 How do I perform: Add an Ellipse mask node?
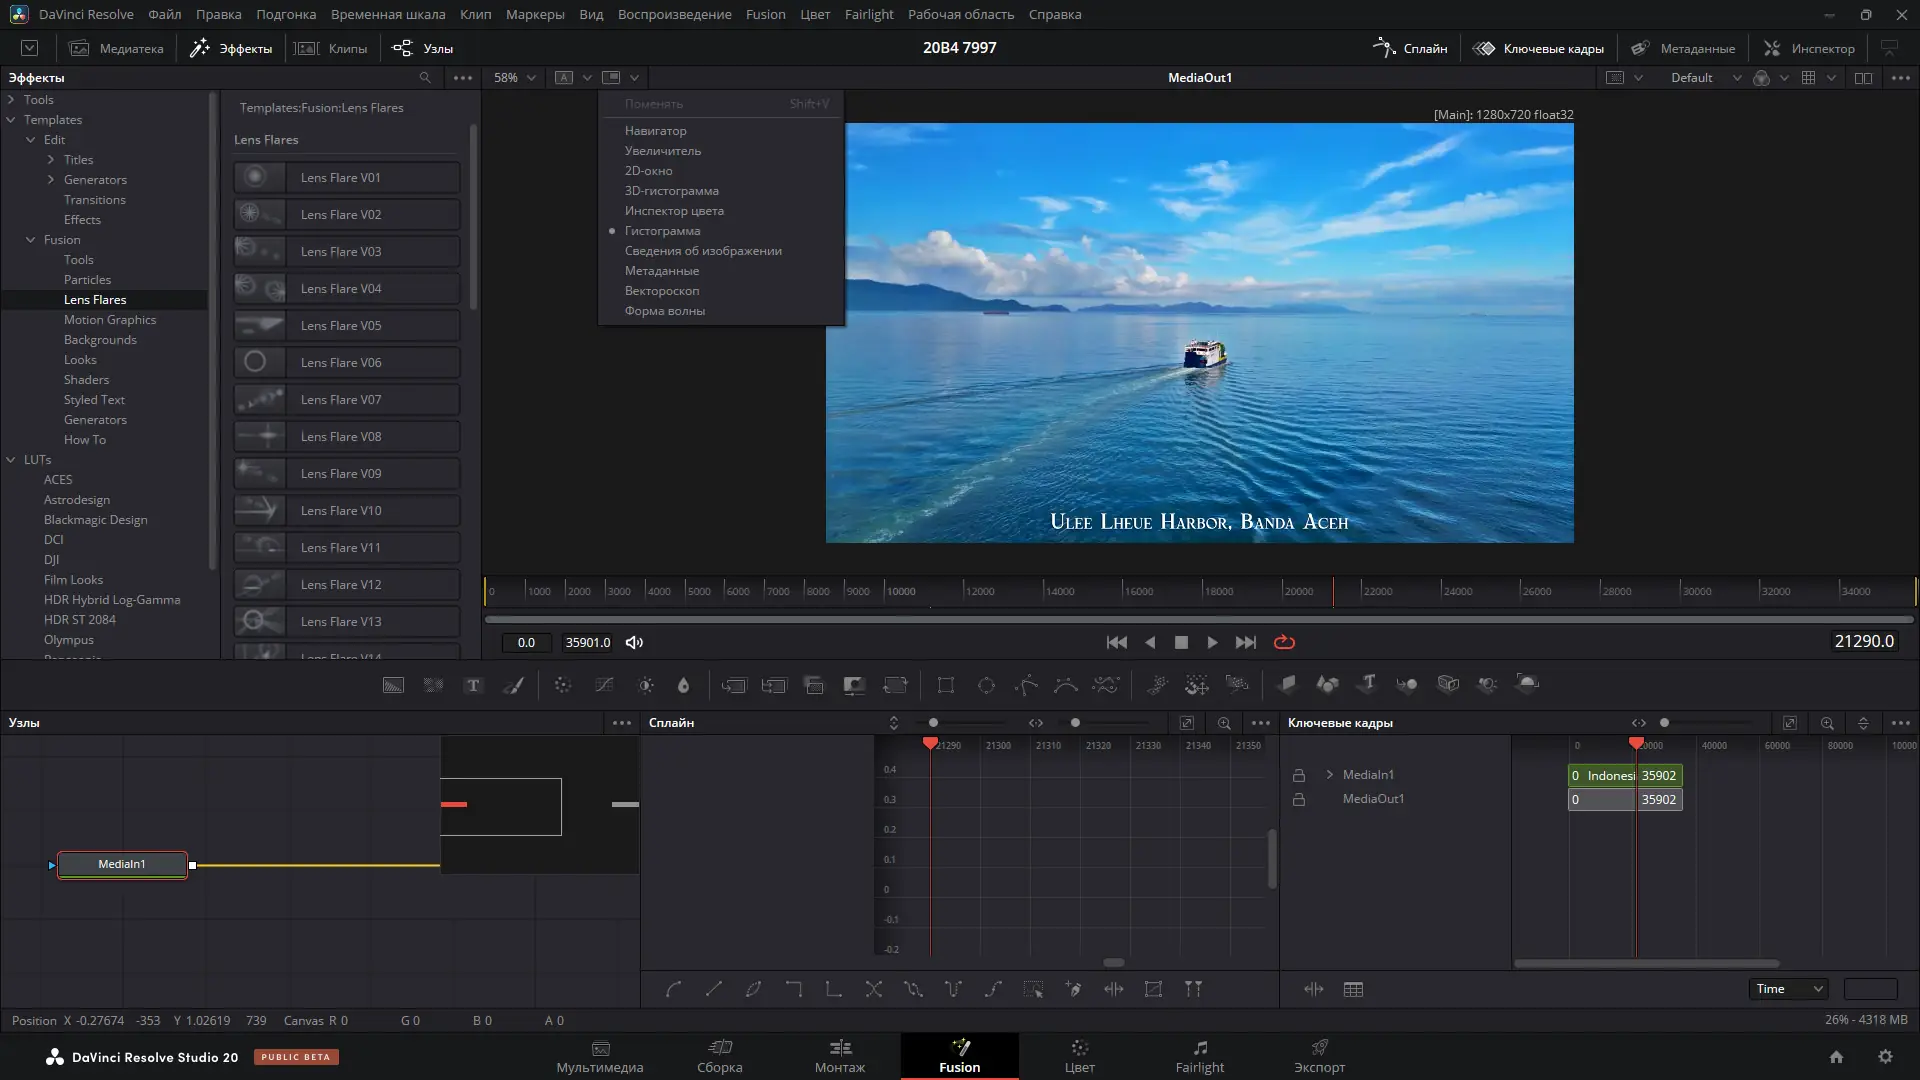point(986,685)
